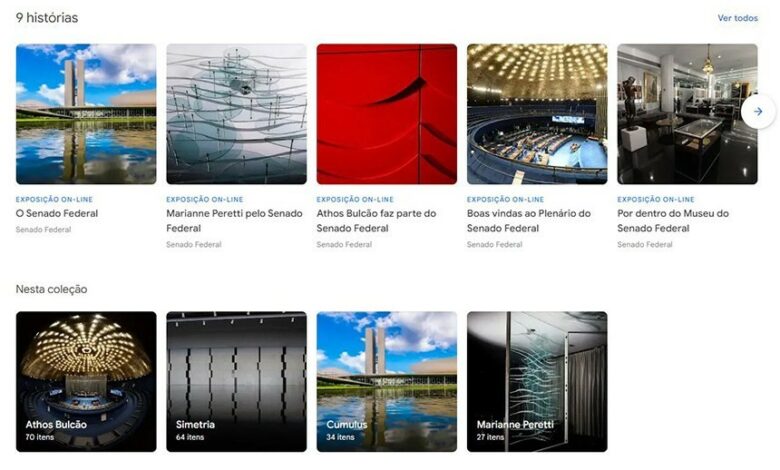This screenshot has width=780, height=470.
Task: Click 'Por dentro do Museu' title
Action: coord(673,221)
